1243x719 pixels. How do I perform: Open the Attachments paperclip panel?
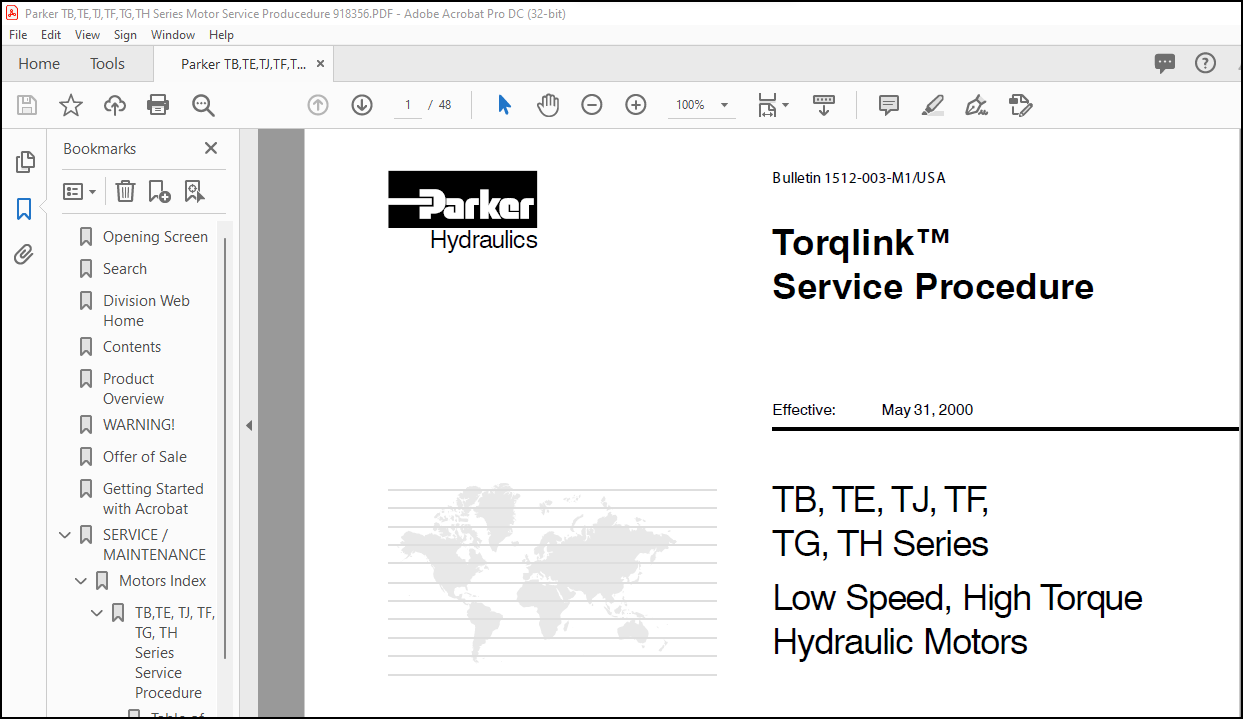24,255
